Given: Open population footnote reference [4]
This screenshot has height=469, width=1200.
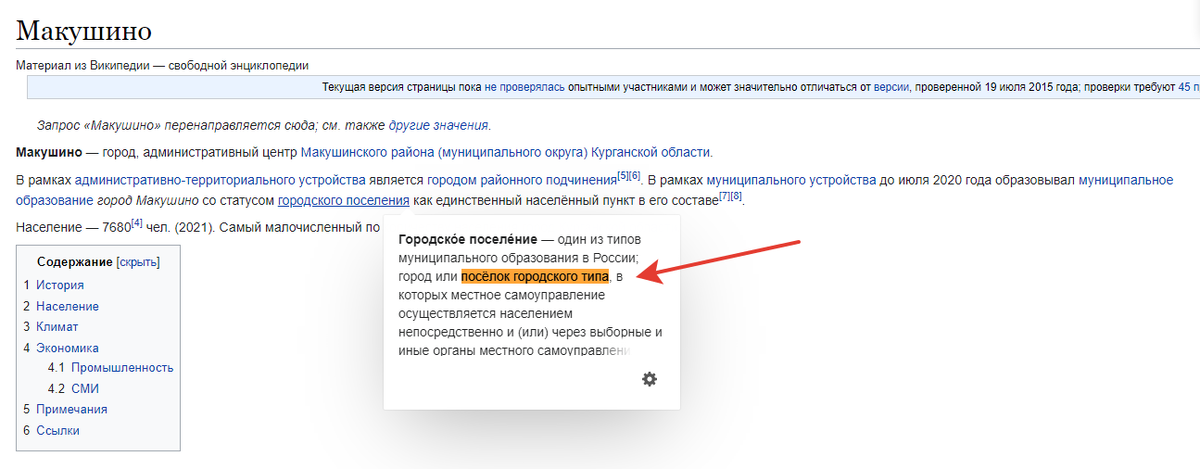Looking at the screenshot, I should pos(137,223).
